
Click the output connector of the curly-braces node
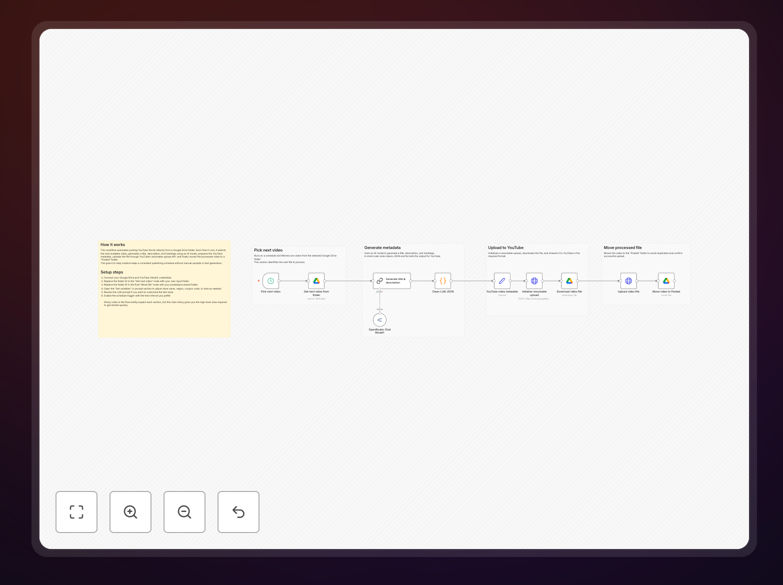(451, 281)
